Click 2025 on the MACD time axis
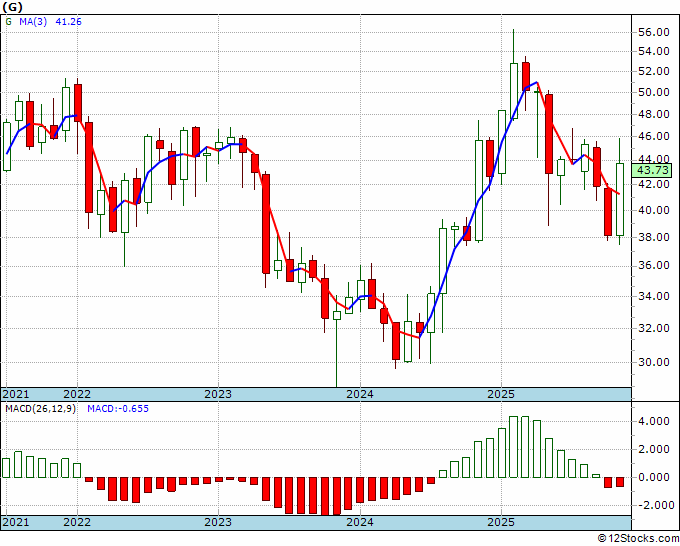 click(501, 522)
